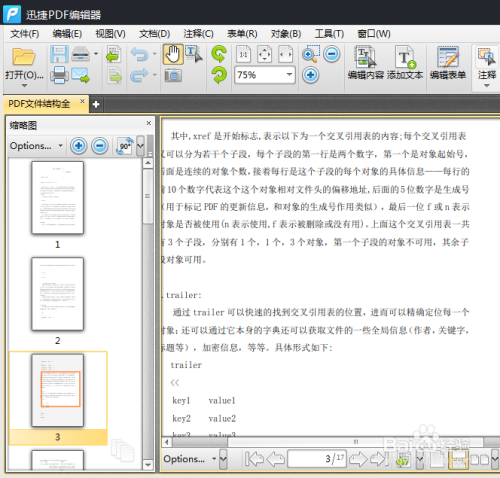This screenshot has width=500, height=478.
Task: Click the horizontal scrollbar left arrow
Action: pyautogui.click(x=167, y=442)
